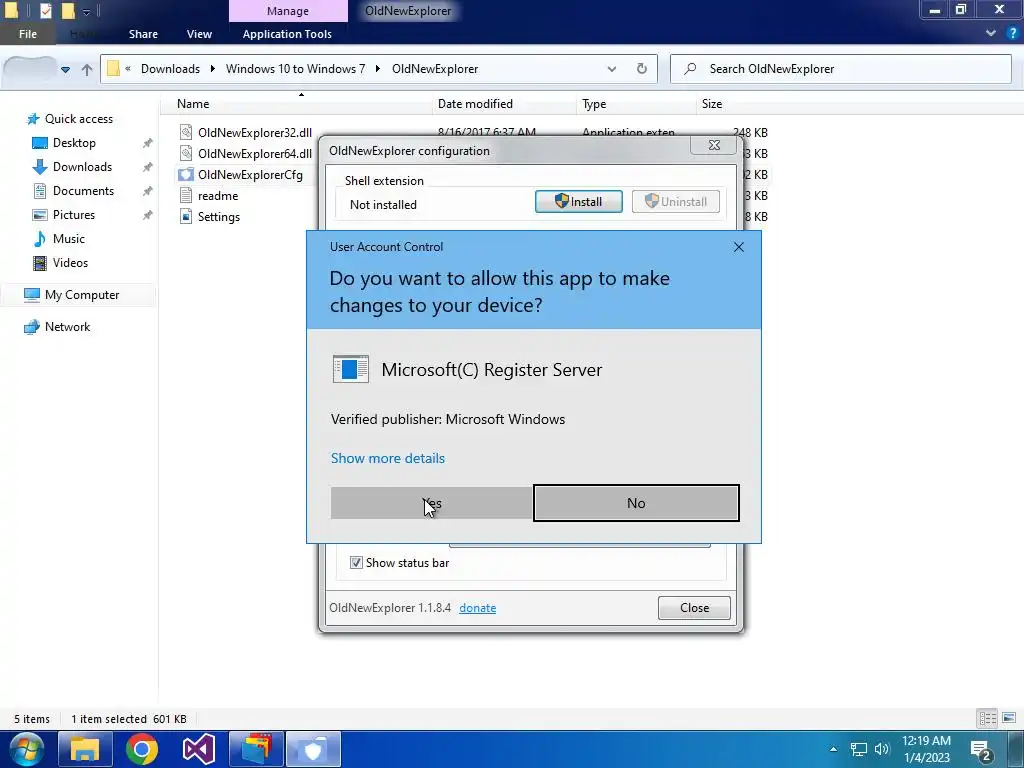Screen dimensions: 1024x768
Task: Click the Uninstall shell extension button
Action: click(x=676, y=202)
